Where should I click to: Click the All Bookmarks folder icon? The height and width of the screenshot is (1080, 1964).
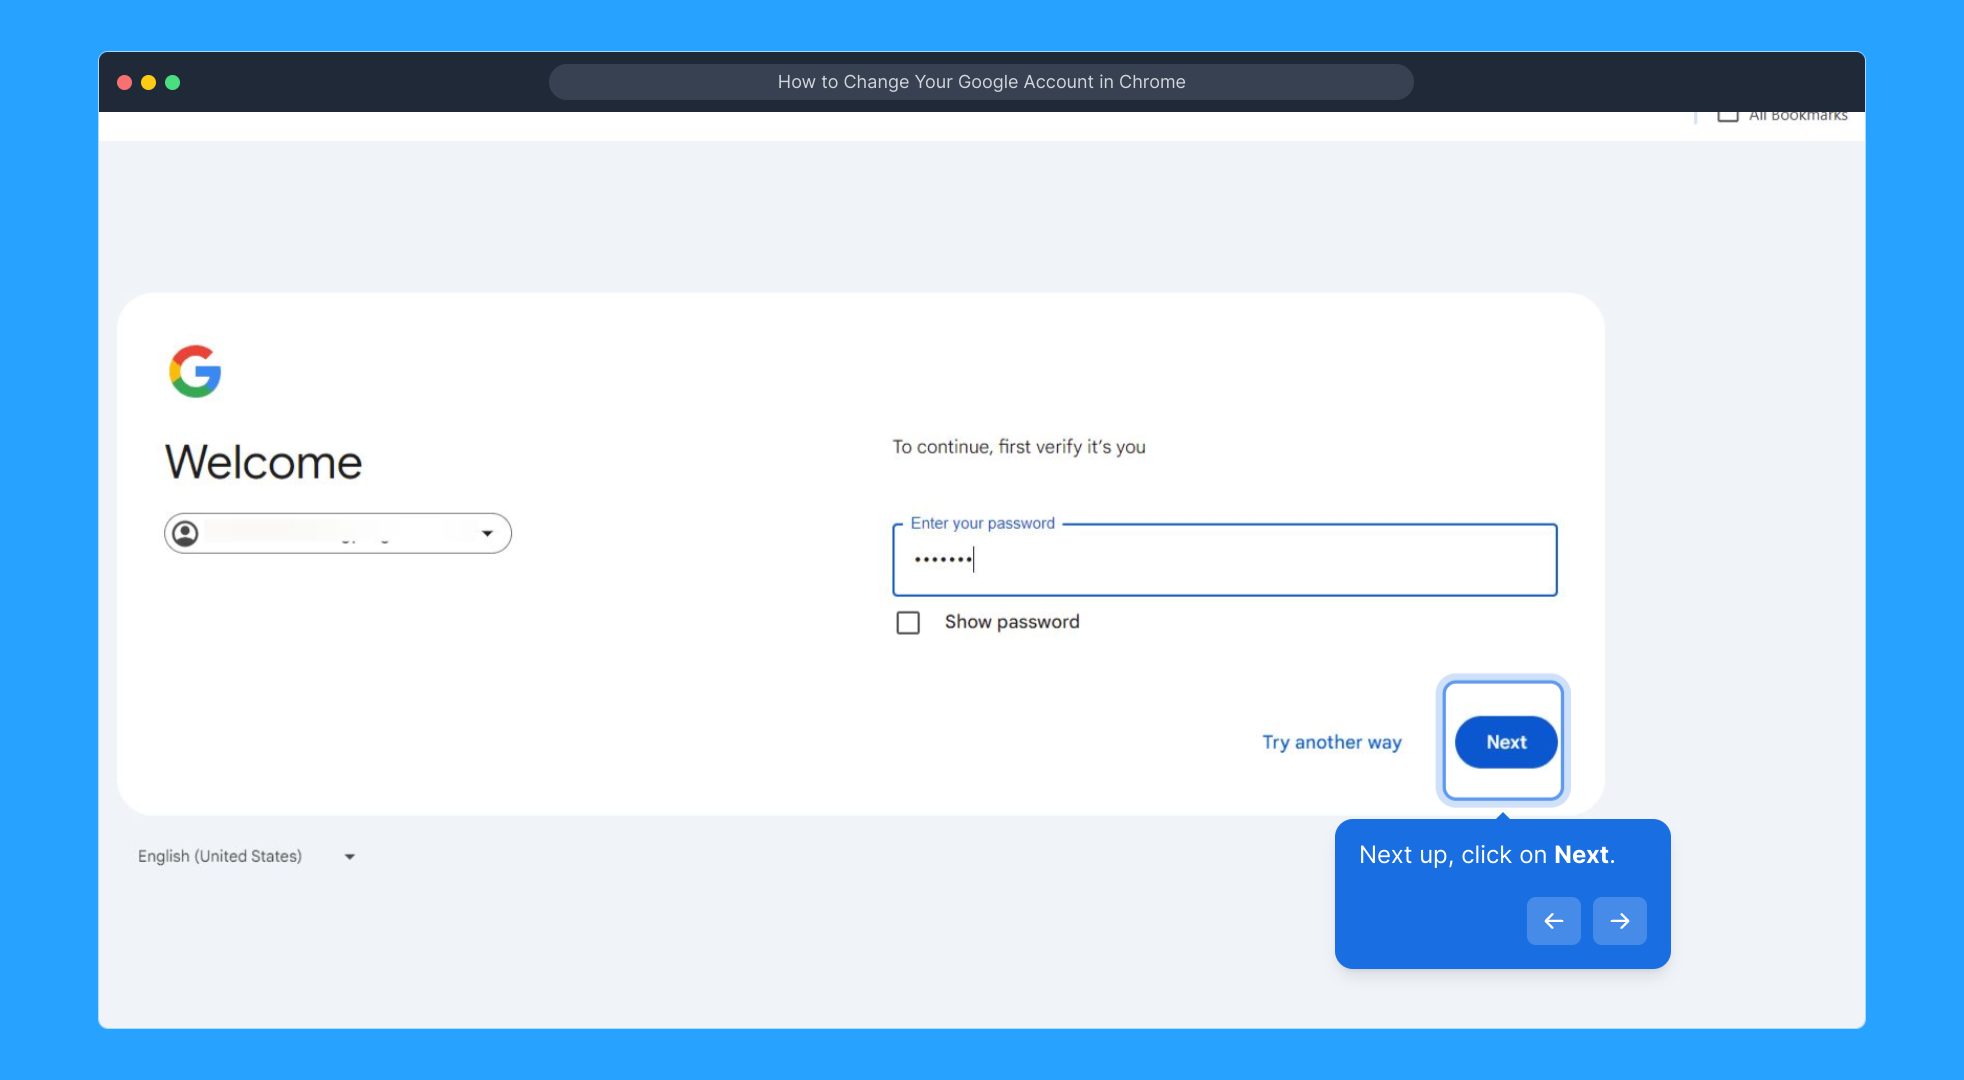pyautogui.click(x=1727, y=116)
